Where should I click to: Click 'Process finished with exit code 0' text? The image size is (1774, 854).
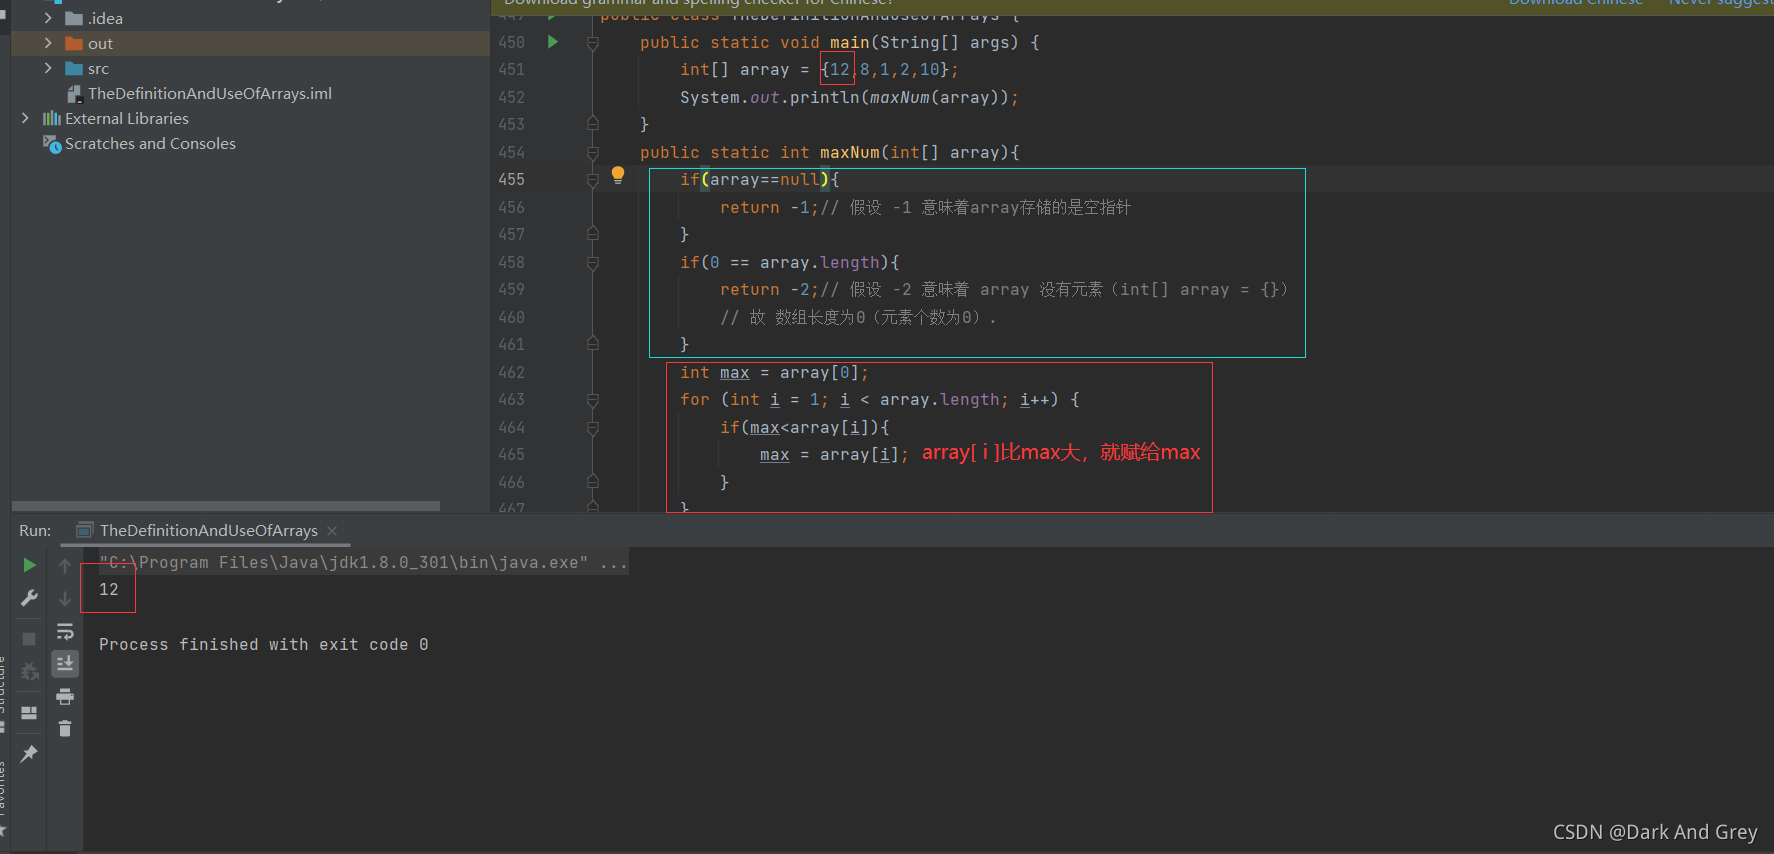pyautogui.click(x=264, y=645)
